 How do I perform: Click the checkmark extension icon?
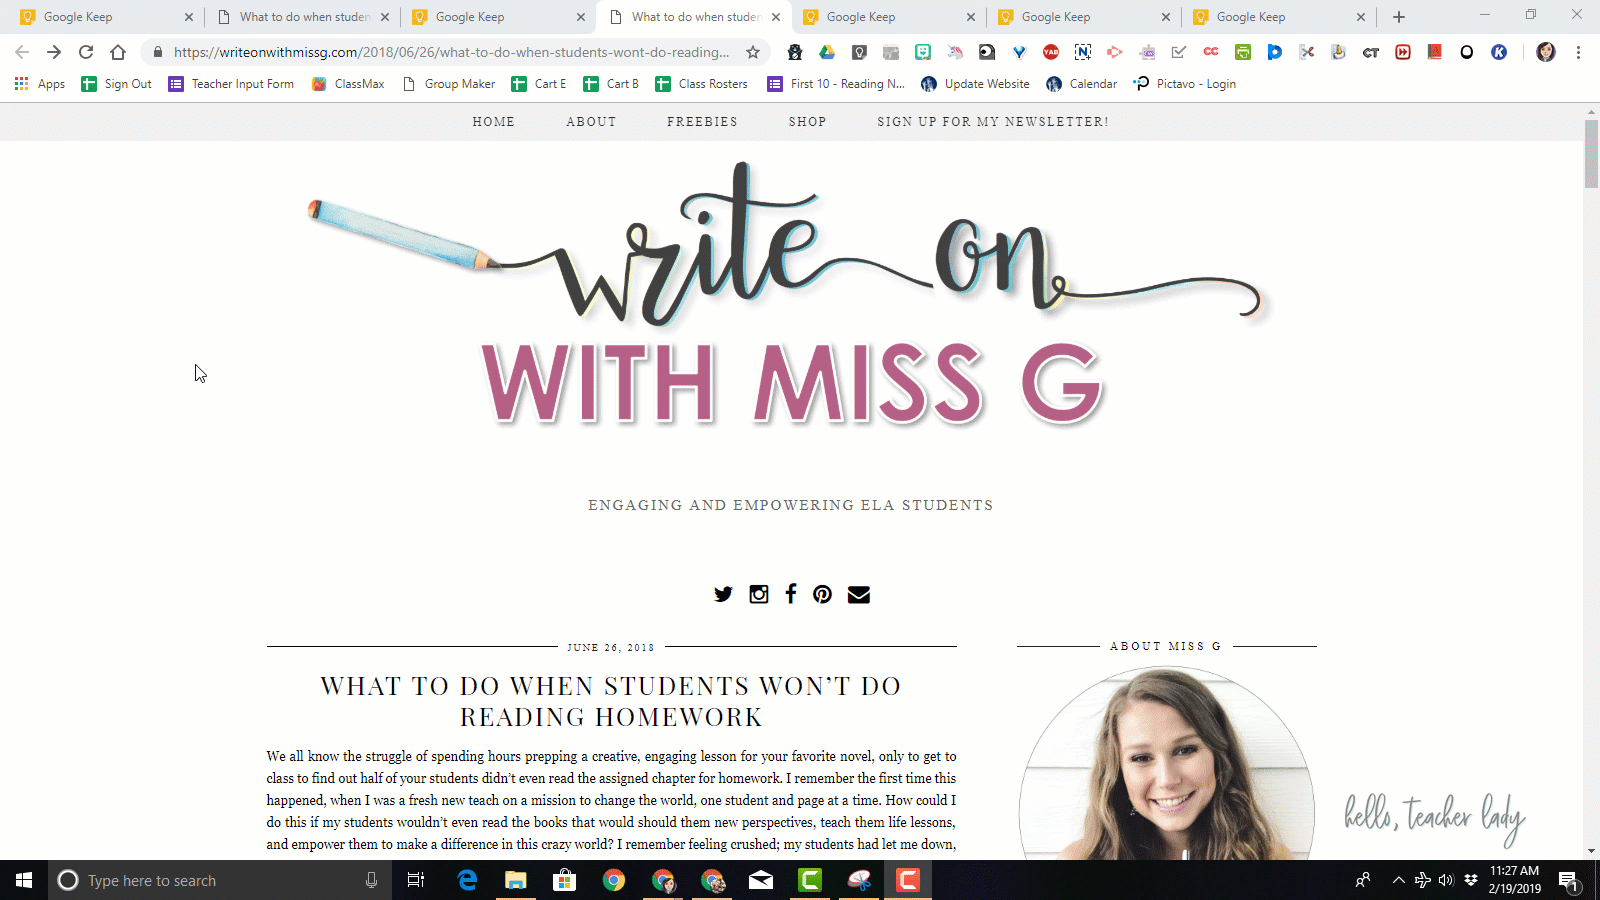pos(1179,52)
